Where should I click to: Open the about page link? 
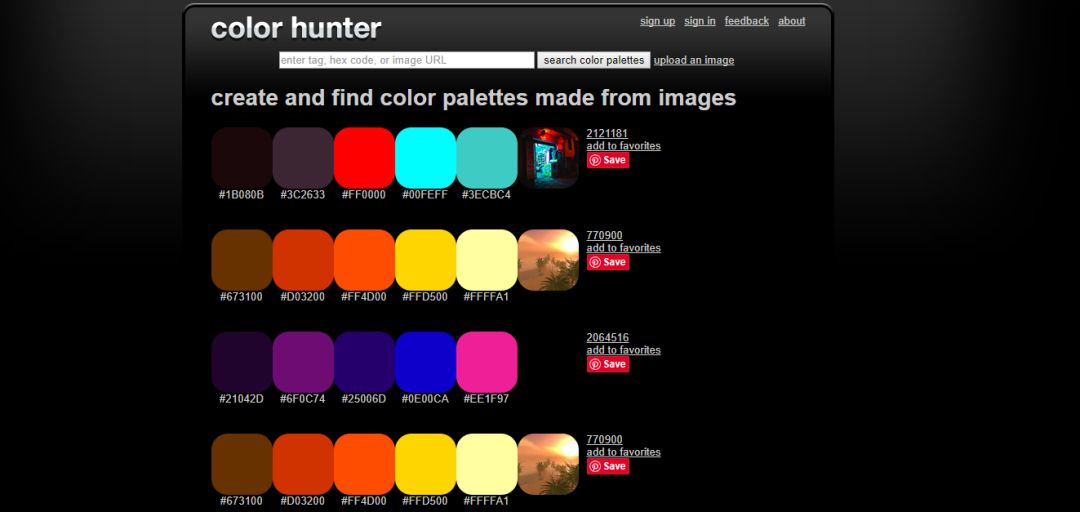coord(791,21)
